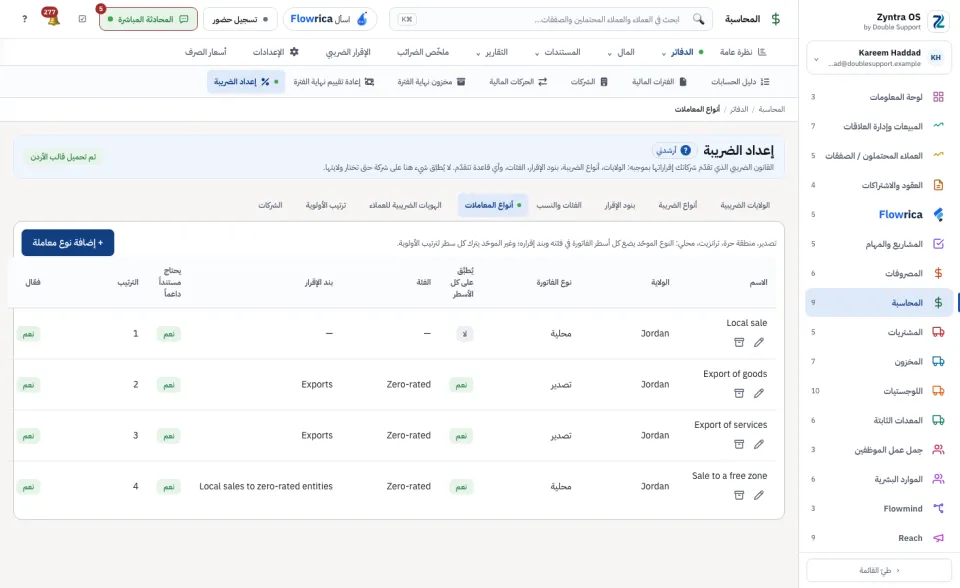Open الإقرار الضريبي in top menu

point(348,52)
